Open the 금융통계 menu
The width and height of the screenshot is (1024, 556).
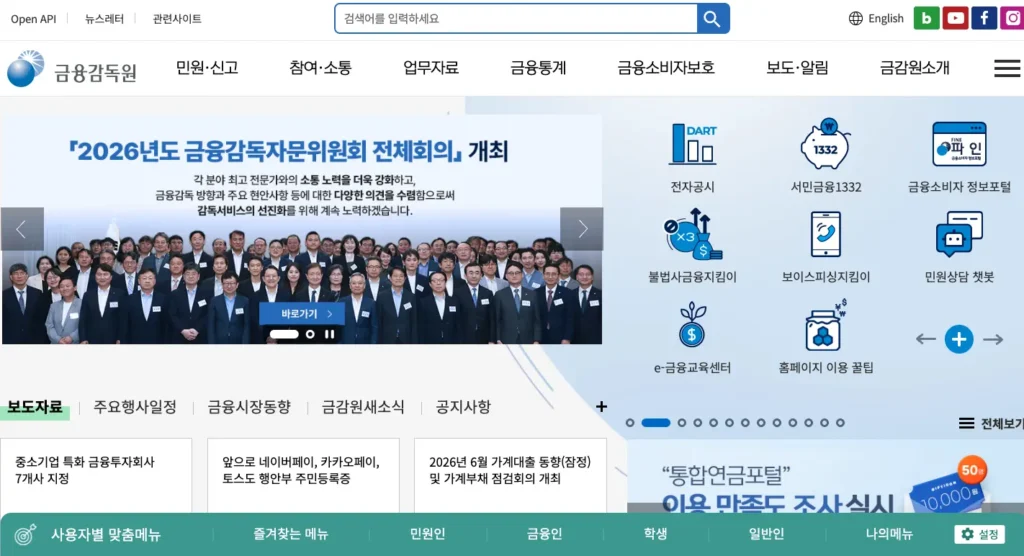tap(538, 67)
